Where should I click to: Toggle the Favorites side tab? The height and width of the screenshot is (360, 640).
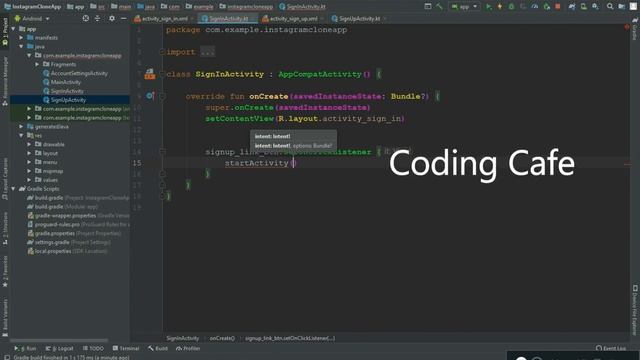tap(5, 271)
